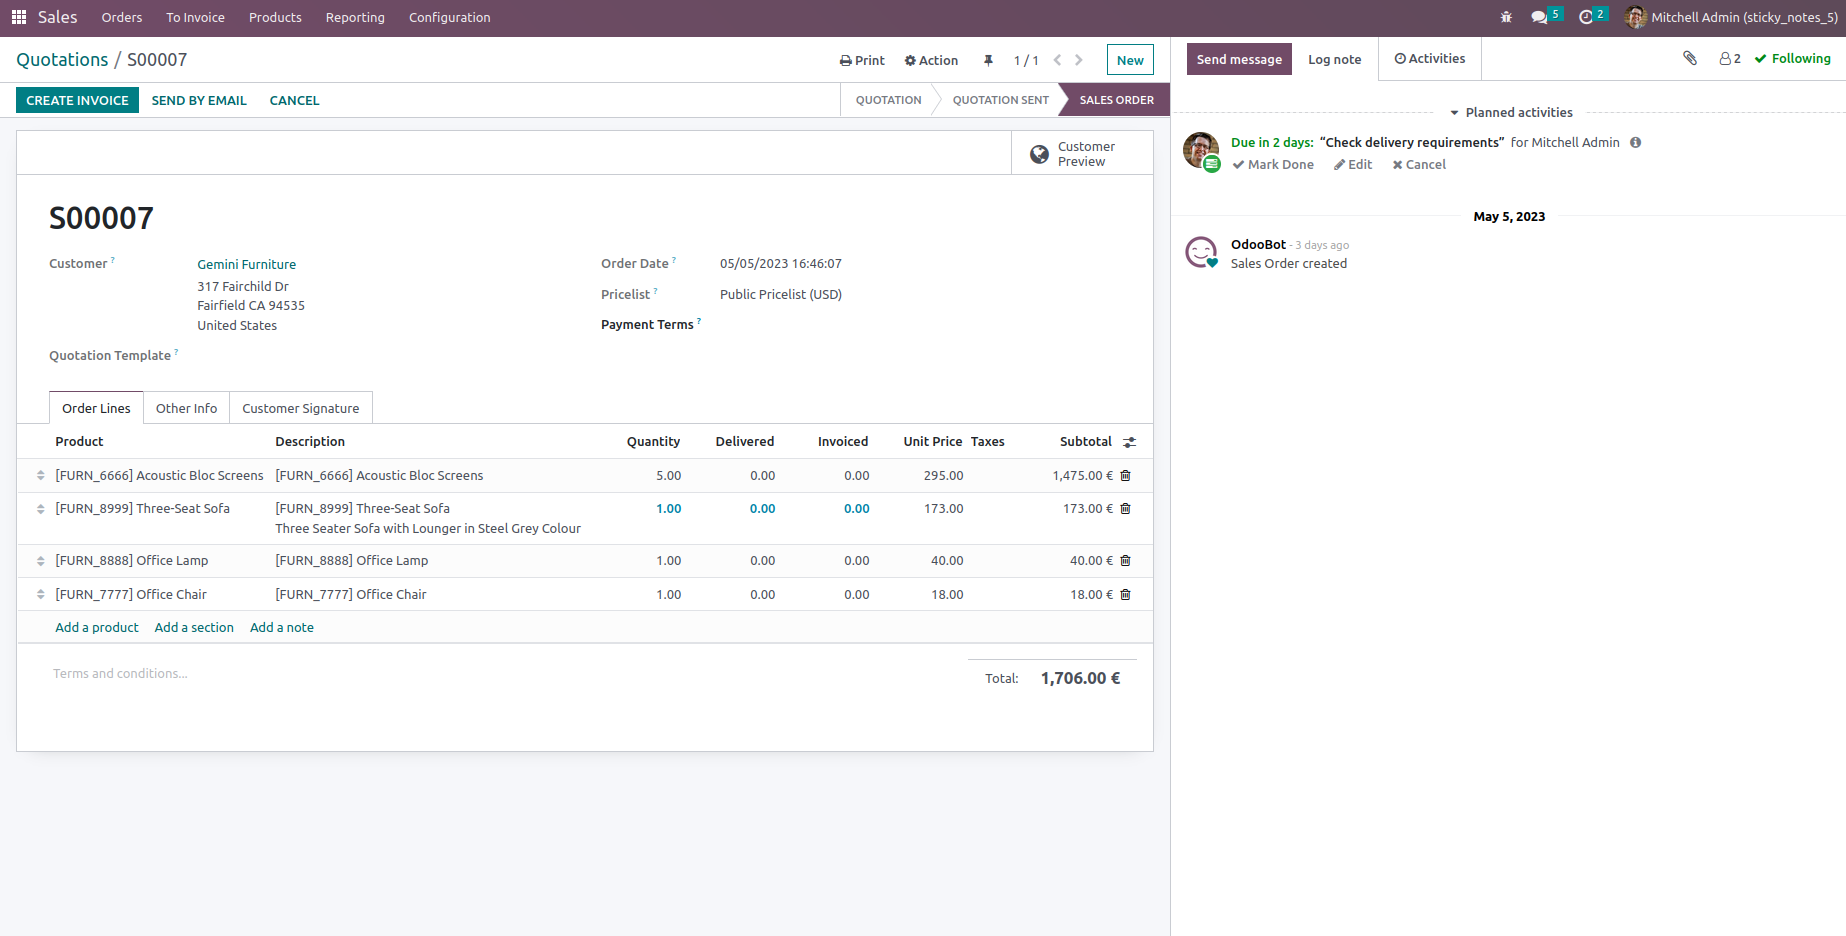
Task: Open the conversations chat icon
Action: pos(1540,17)
